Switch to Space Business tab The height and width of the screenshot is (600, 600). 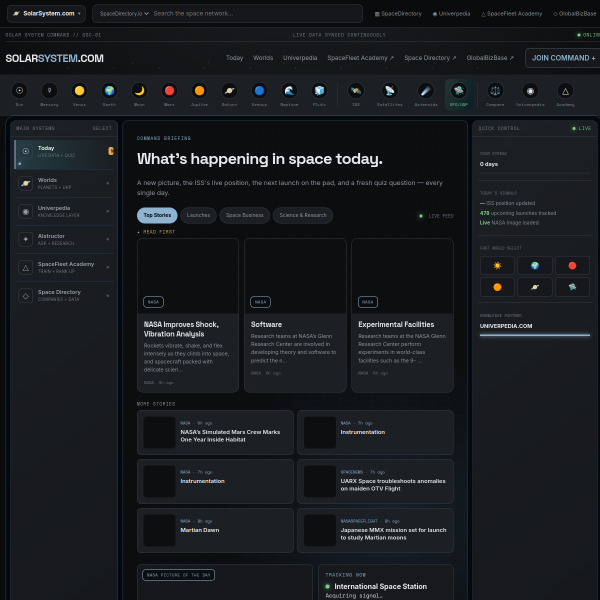245,215
